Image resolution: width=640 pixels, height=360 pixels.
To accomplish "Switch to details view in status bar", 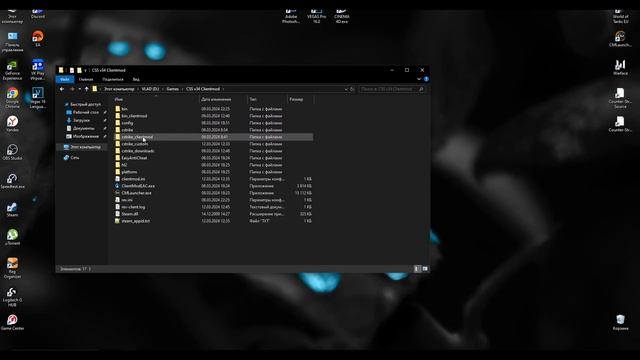I will pos(417,269).
